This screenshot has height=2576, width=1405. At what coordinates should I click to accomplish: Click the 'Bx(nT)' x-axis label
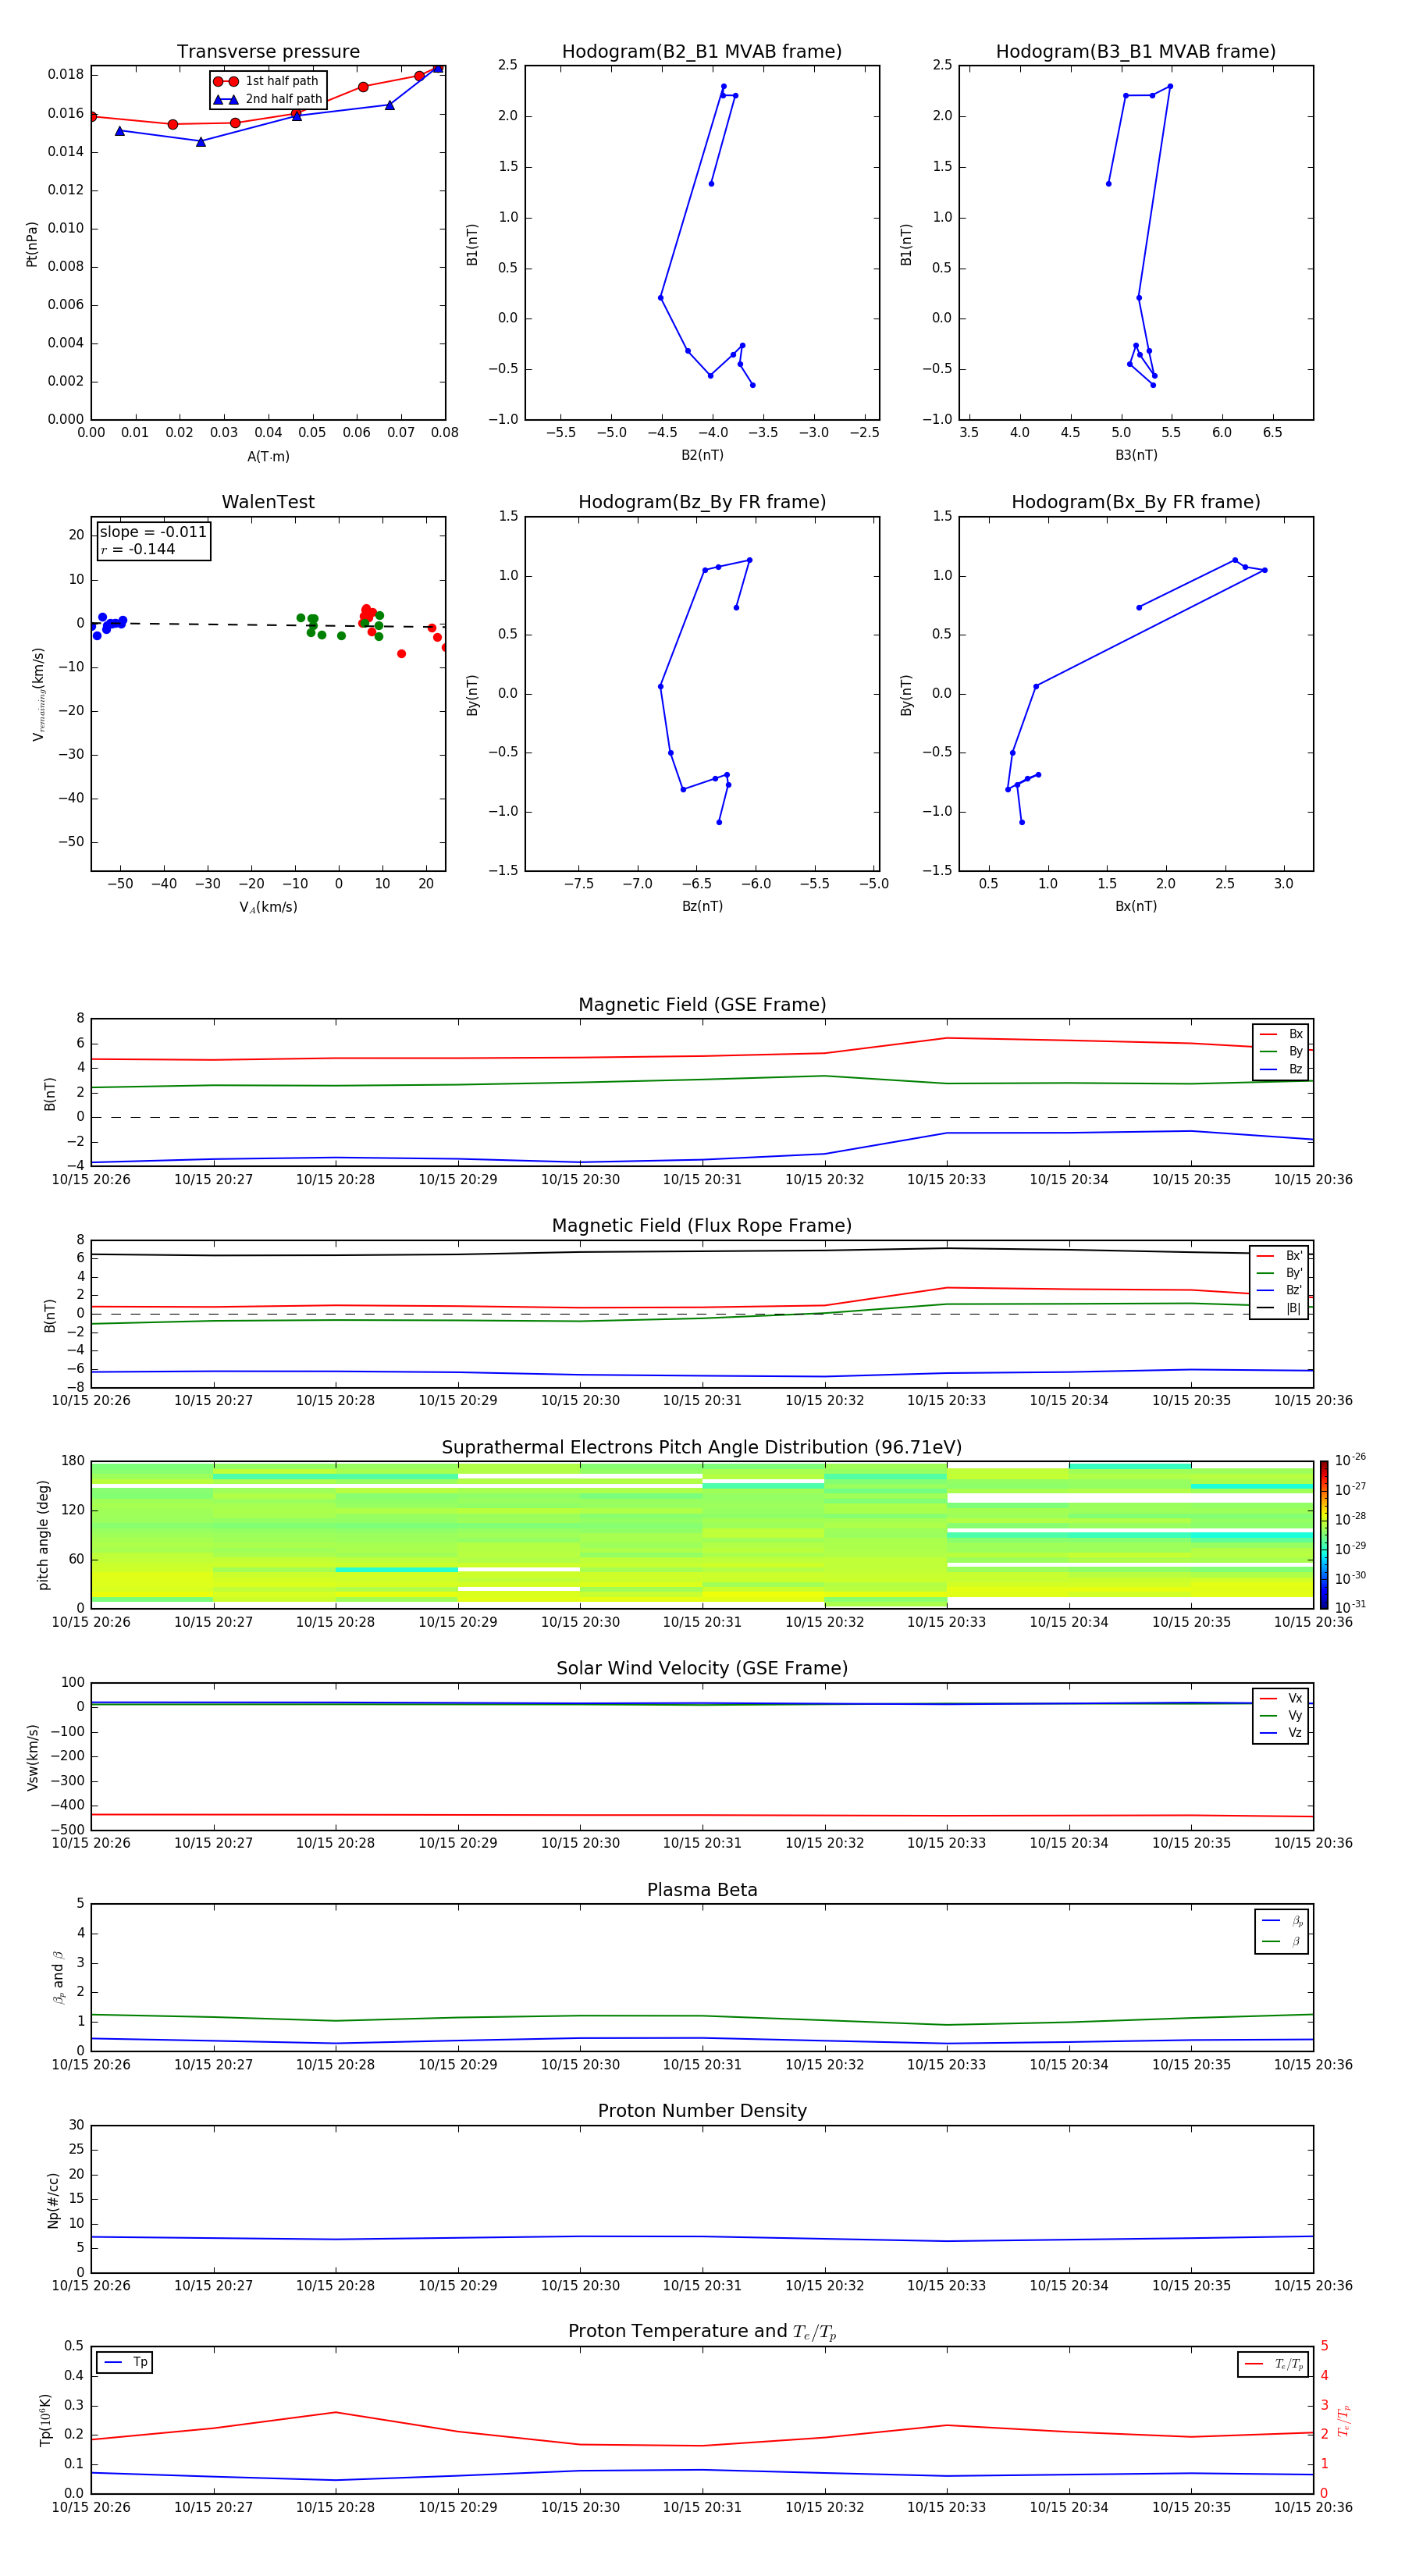coord(1136,906)
